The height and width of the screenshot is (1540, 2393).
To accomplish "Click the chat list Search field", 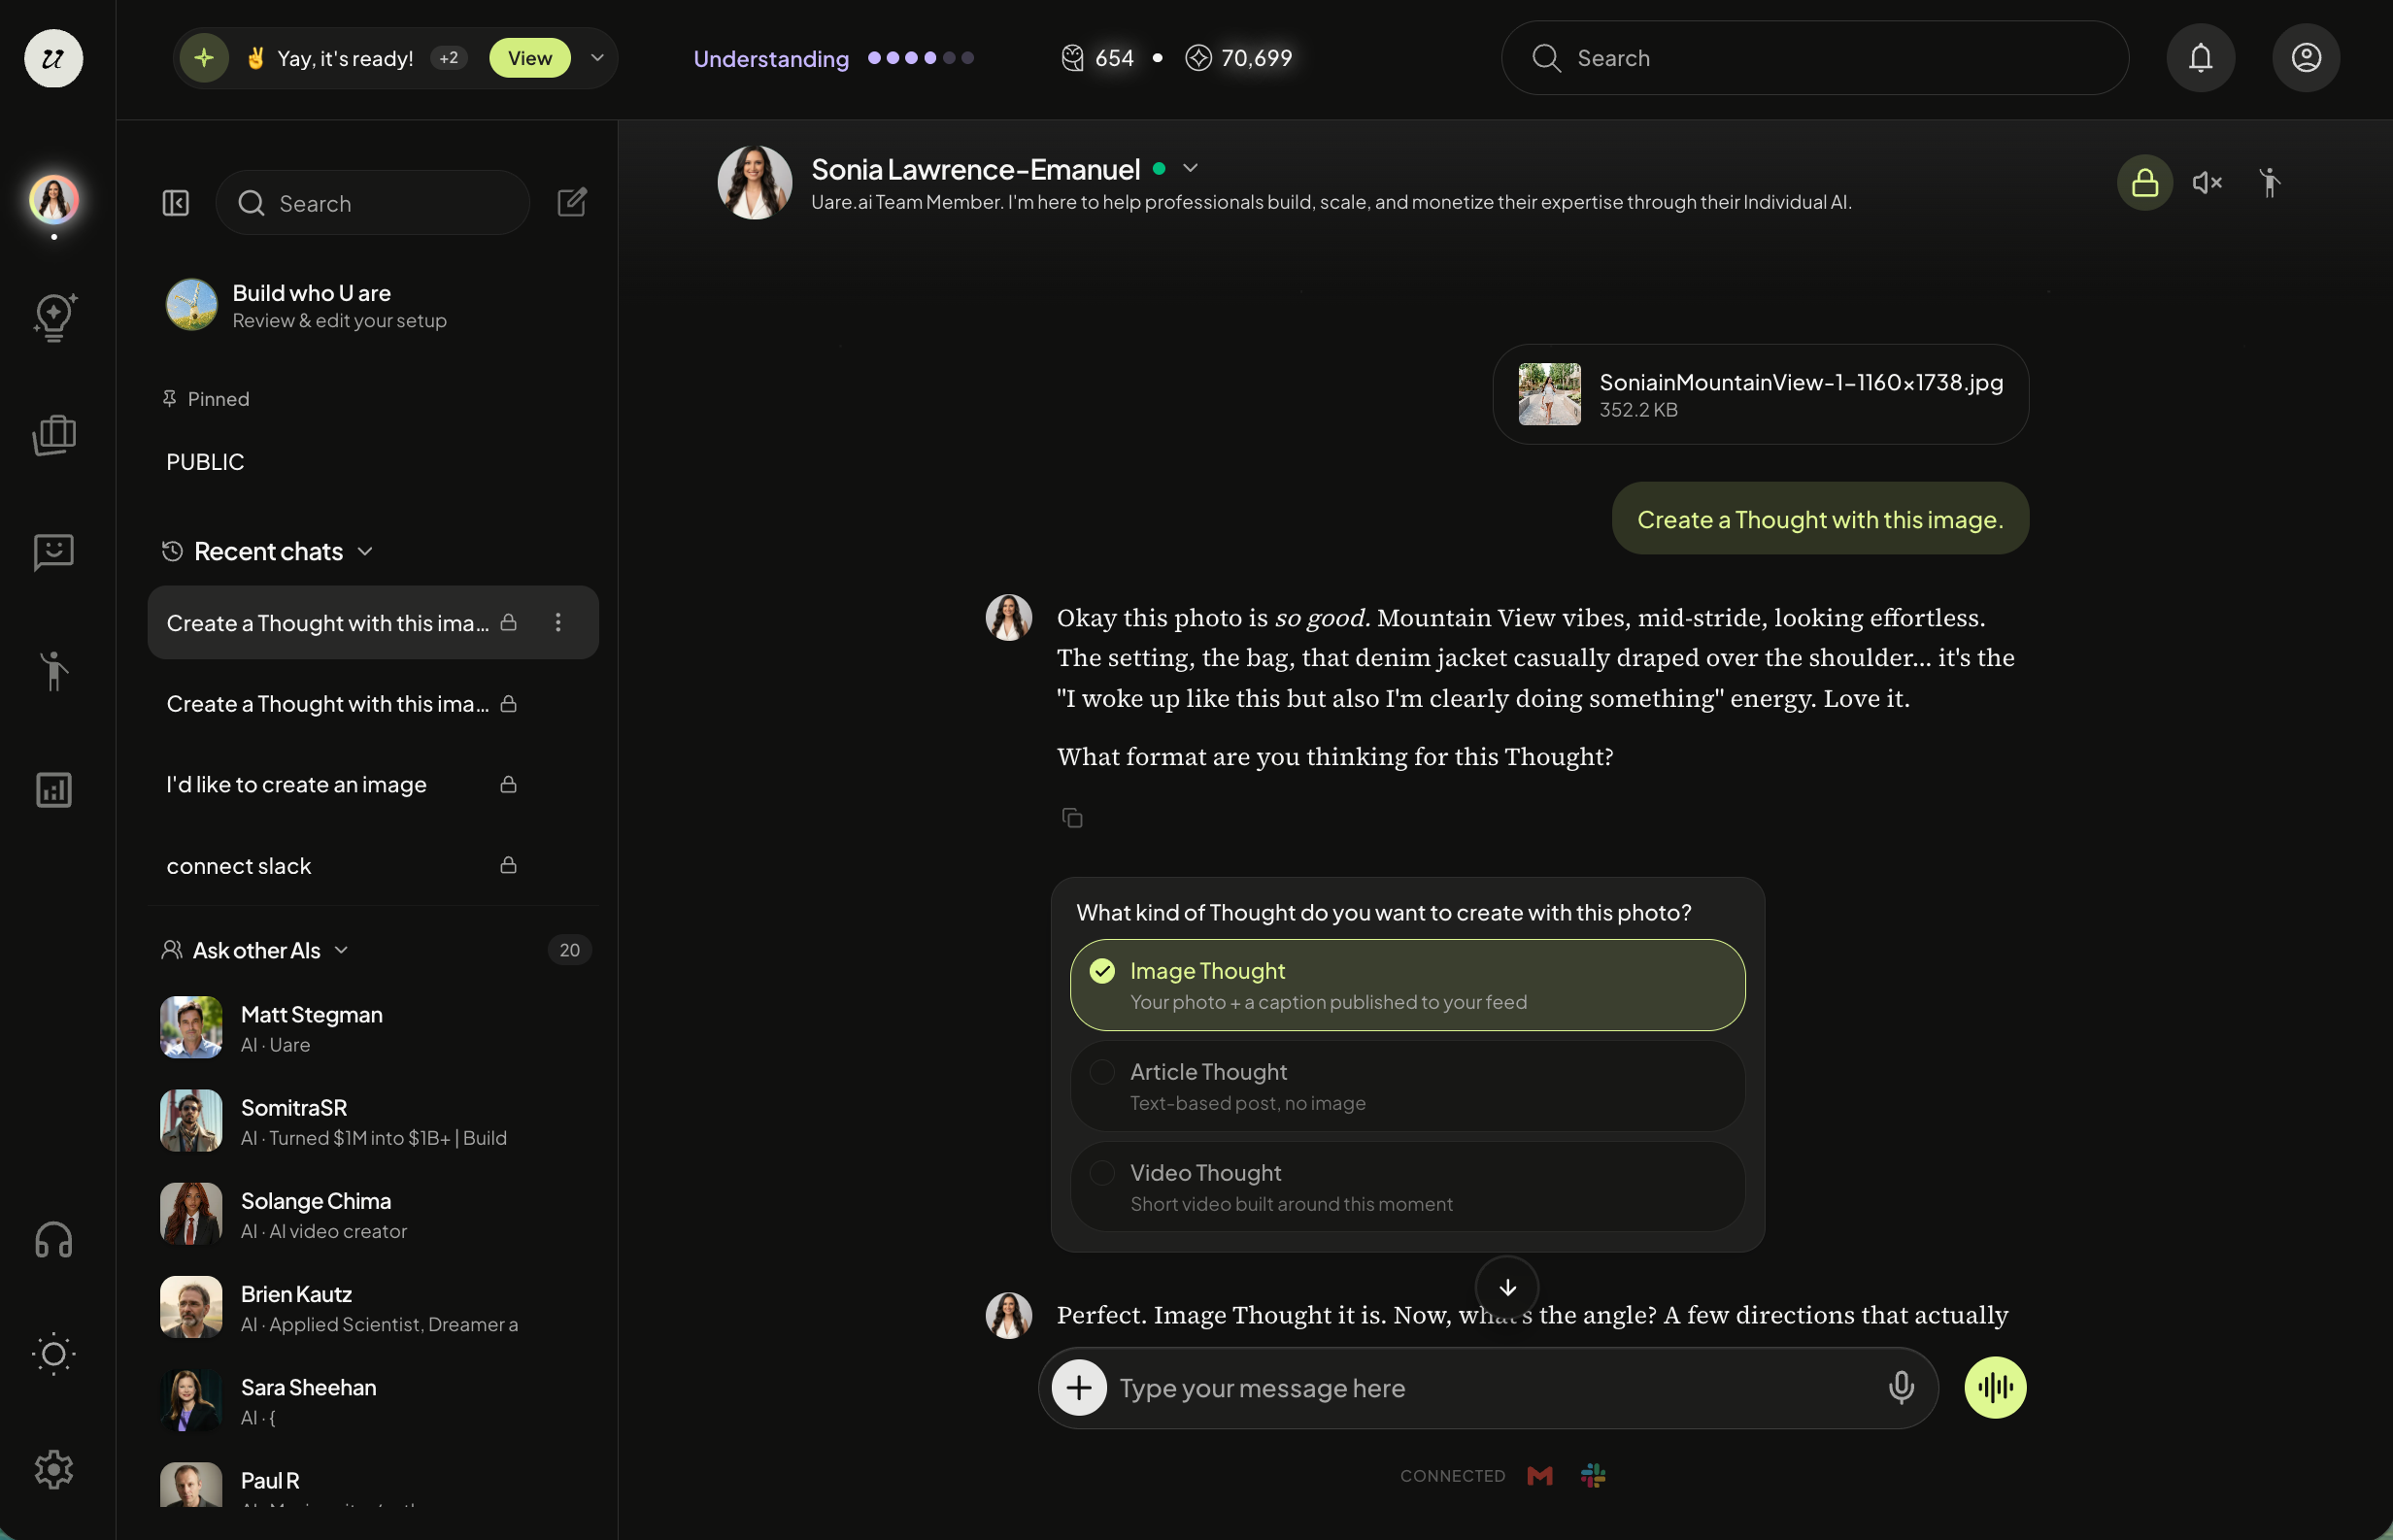I will point(372,203).
